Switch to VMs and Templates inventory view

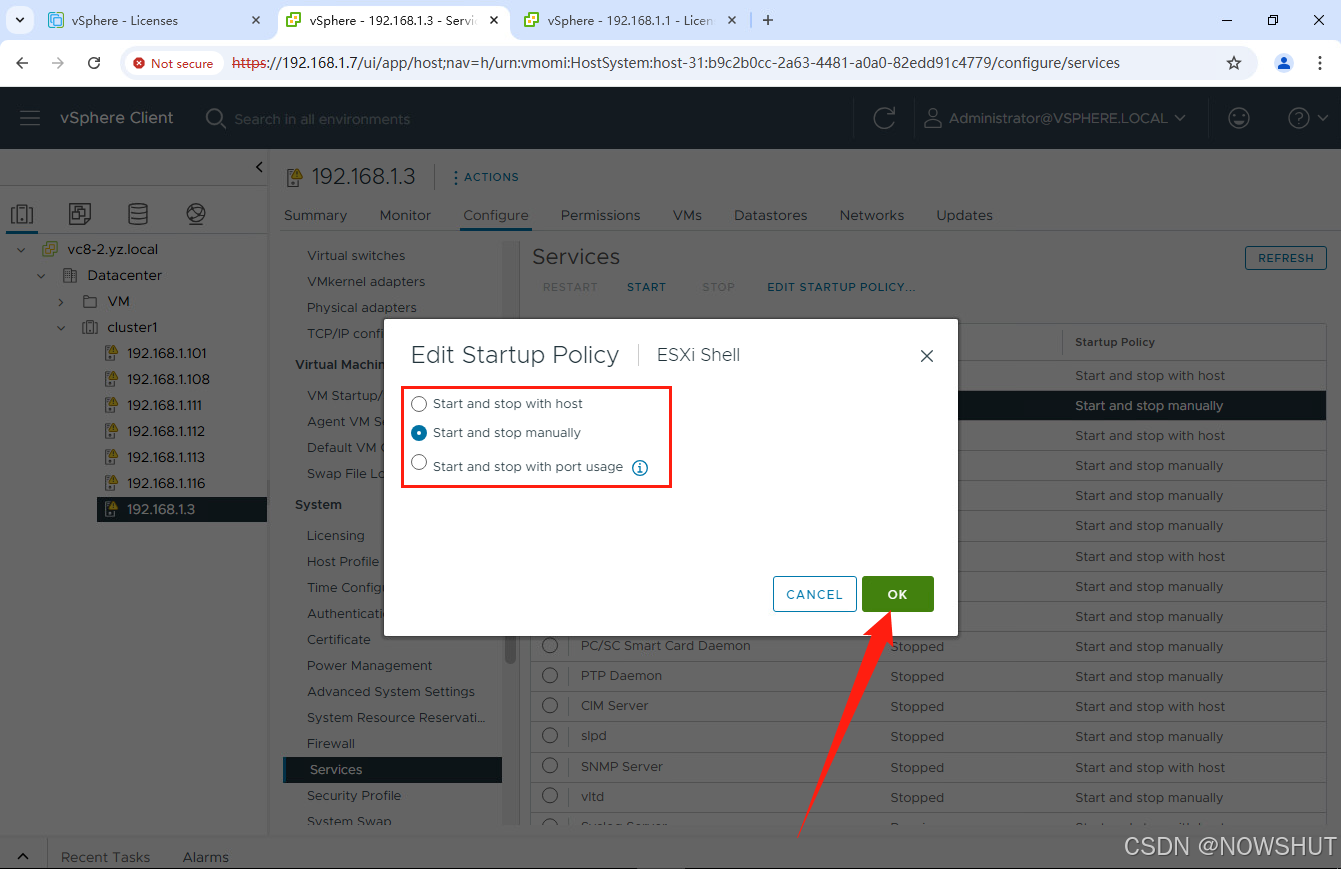pyautogui.click(x=80, y=213)
